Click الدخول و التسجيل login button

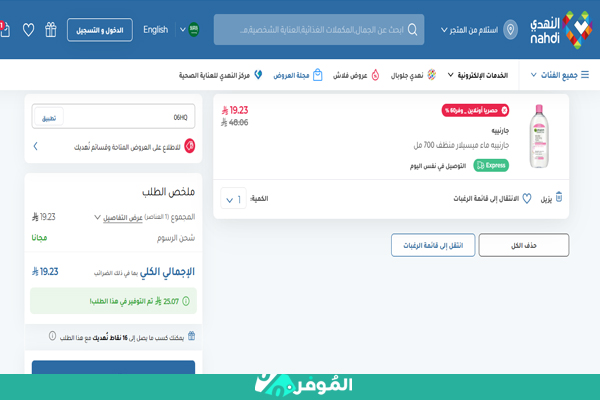(x=99, y=30)
